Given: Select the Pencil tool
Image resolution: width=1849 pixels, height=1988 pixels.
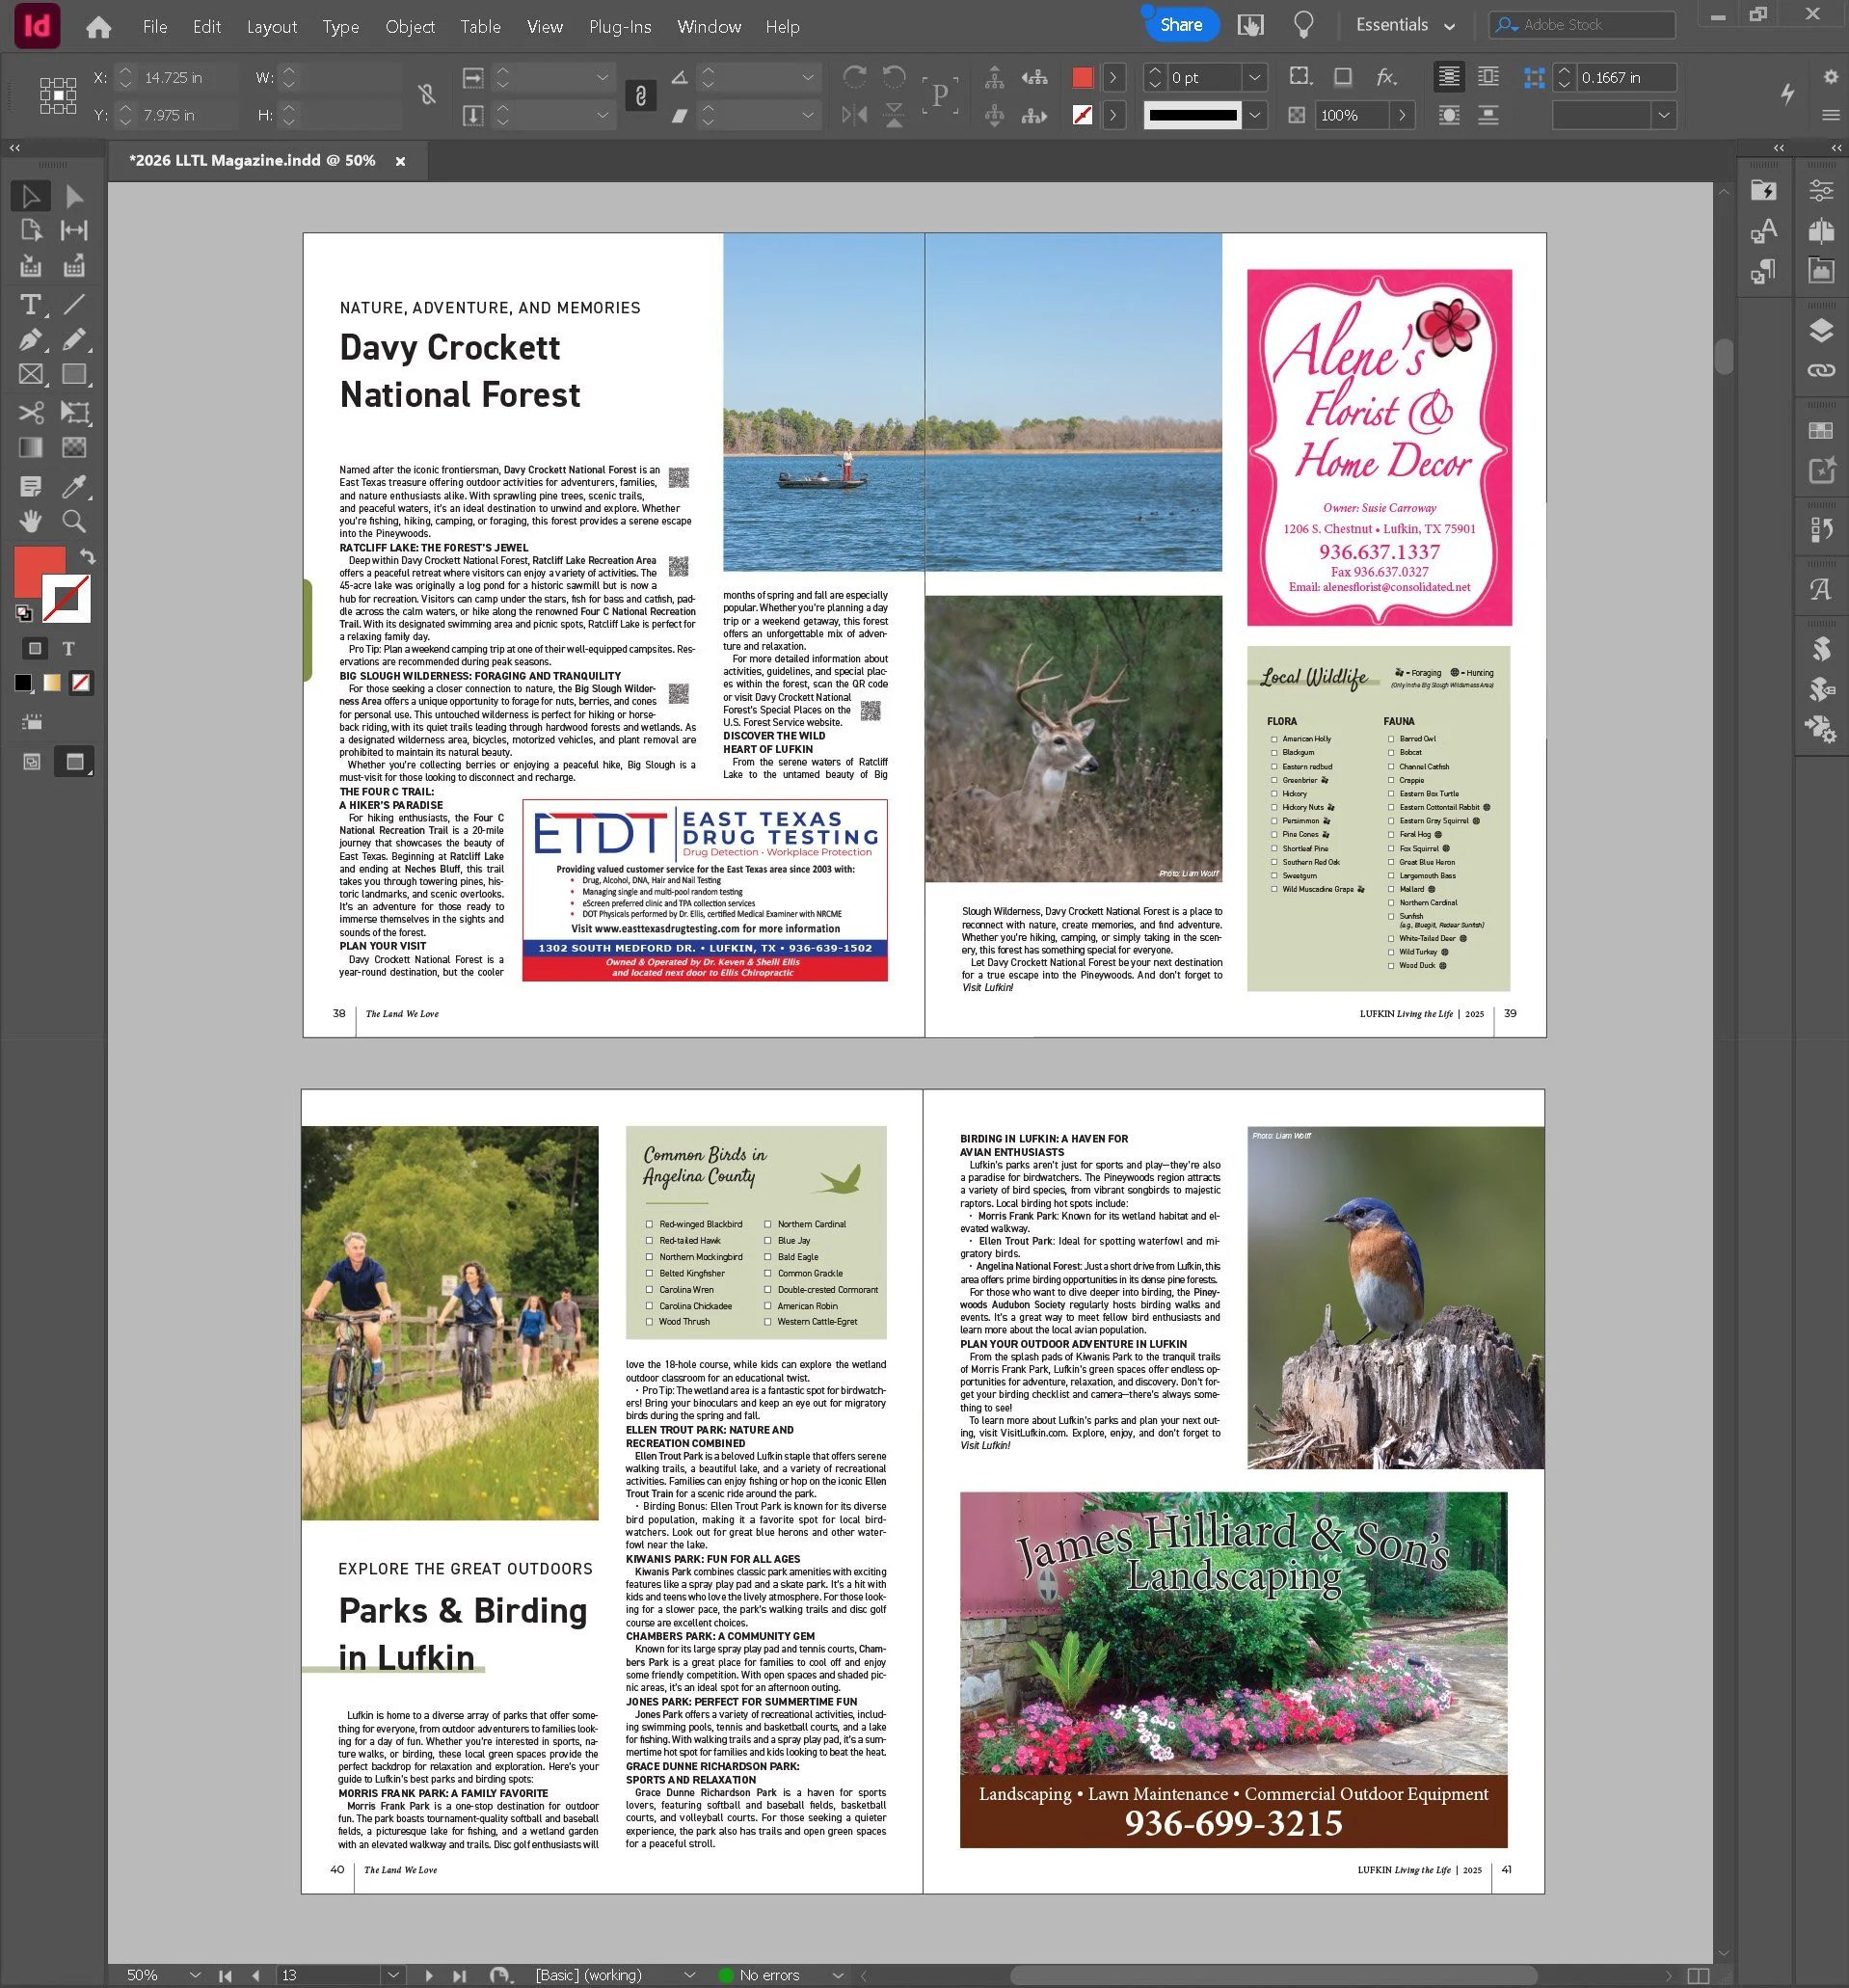Looking at the screenshot, I should pos(74,340).
